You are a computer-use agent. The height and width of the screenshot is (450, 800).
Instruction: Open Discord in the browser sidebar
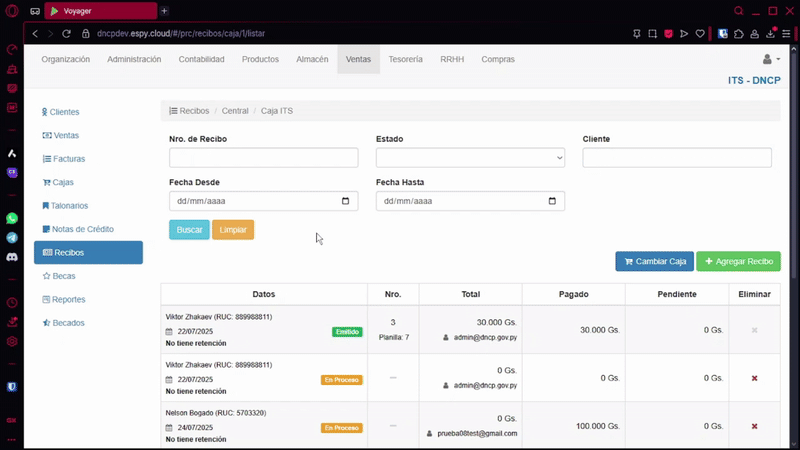12,257
